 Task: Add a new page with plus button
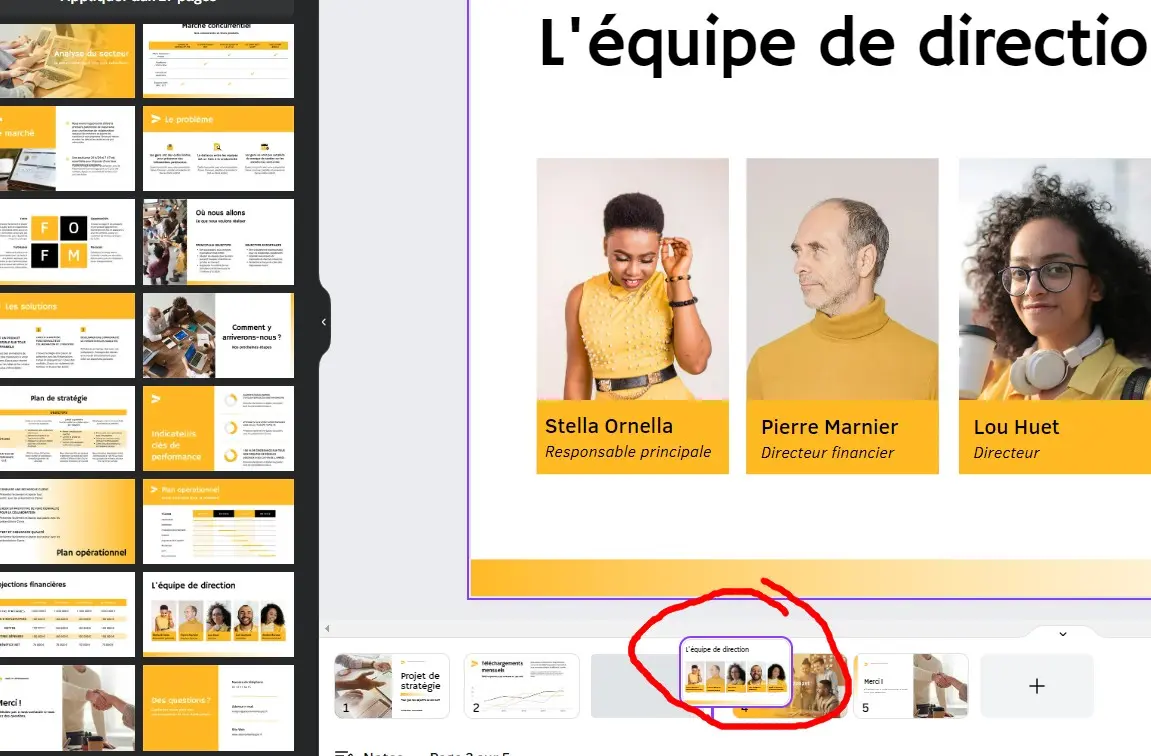click(x=1036, y=686)
